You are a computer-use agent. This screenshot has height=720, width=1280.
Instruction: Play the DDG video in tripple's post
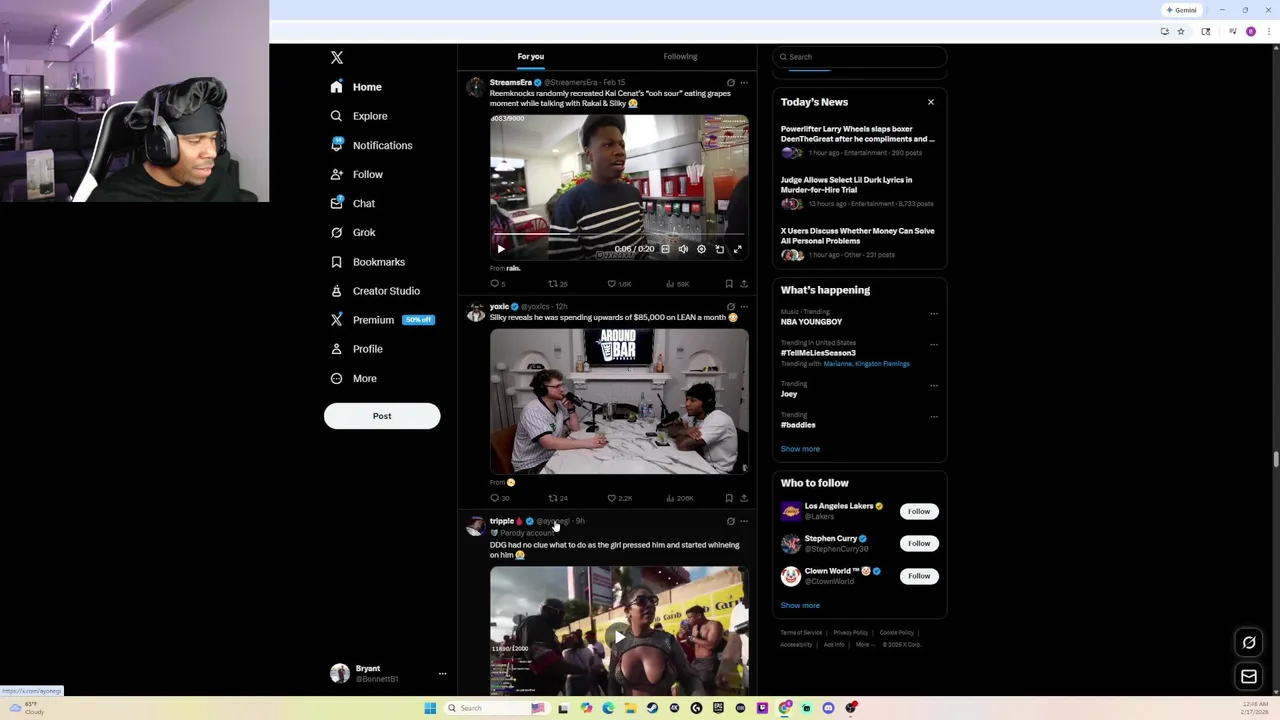[619, 636]
